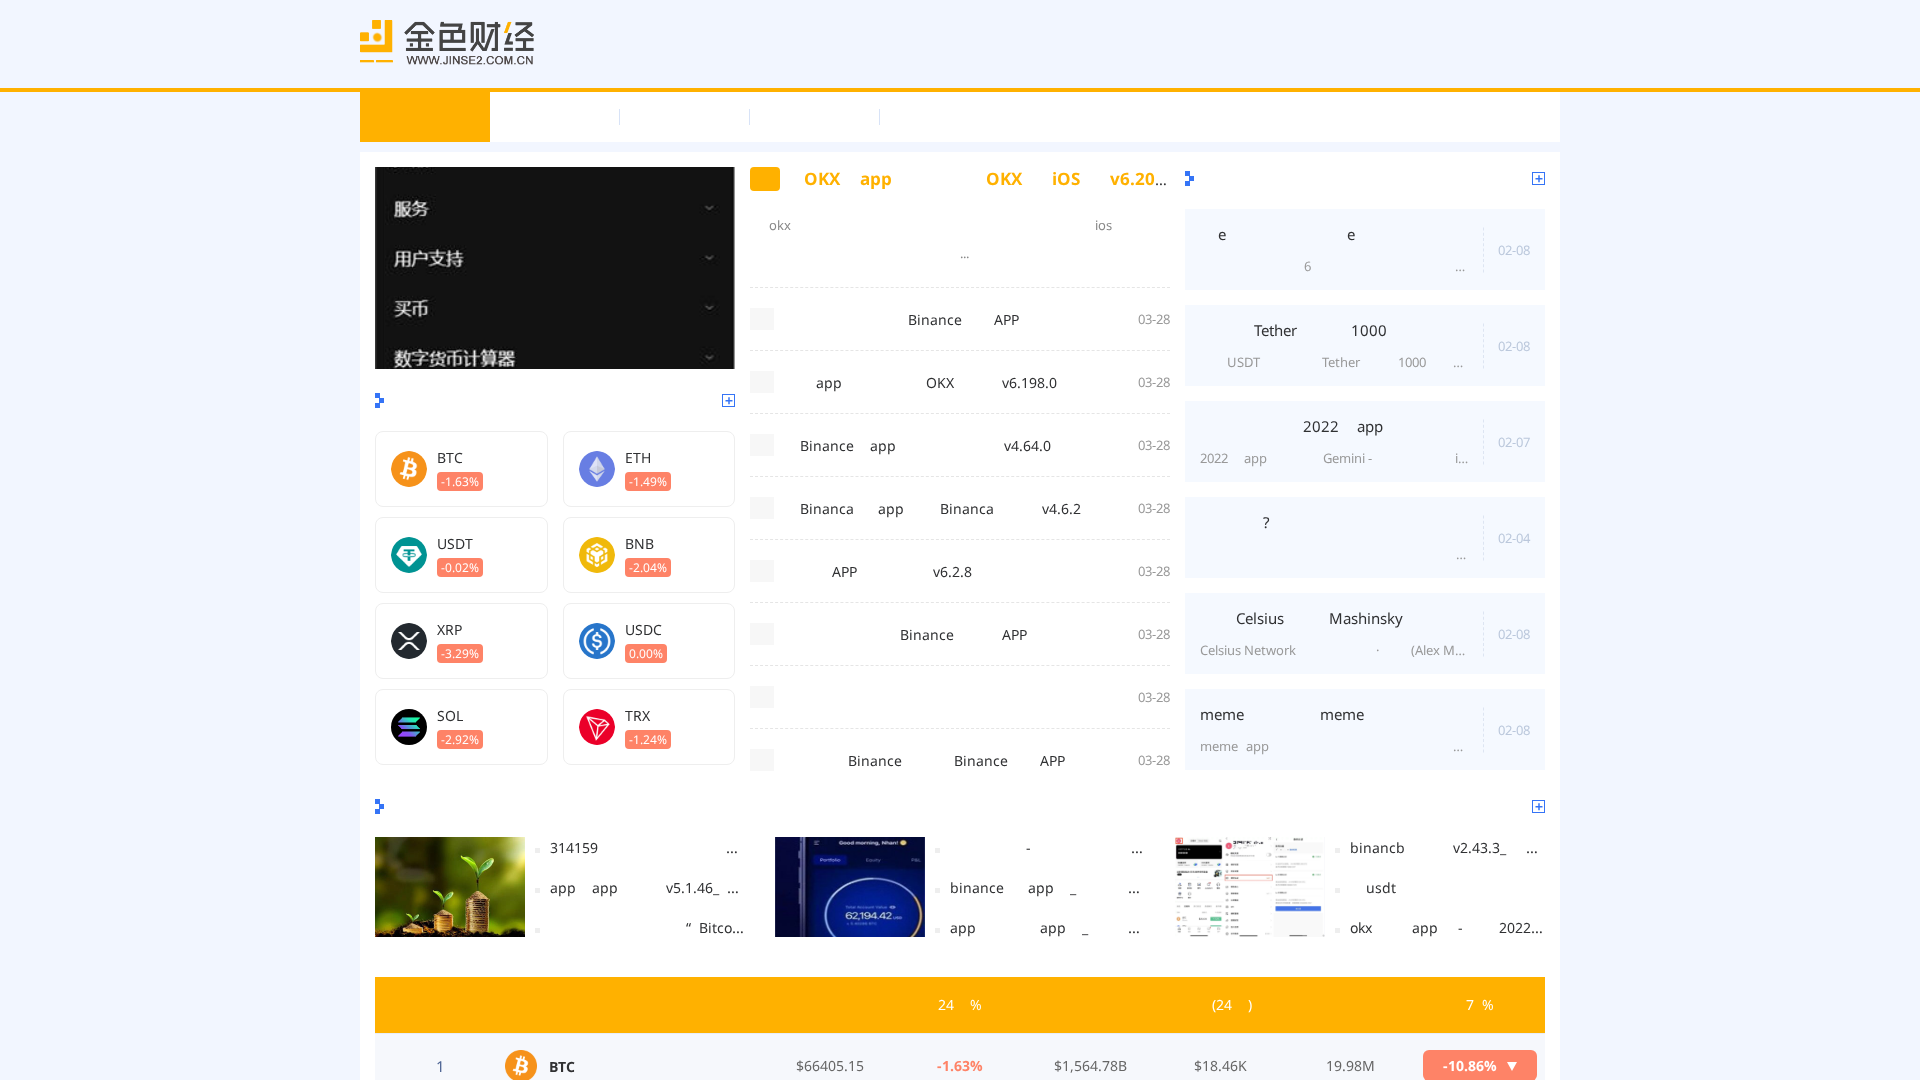Screen dimensions: 1920x1080
Task: Open the USDT -0.02% price card
Action: click(x=461, y=555)
